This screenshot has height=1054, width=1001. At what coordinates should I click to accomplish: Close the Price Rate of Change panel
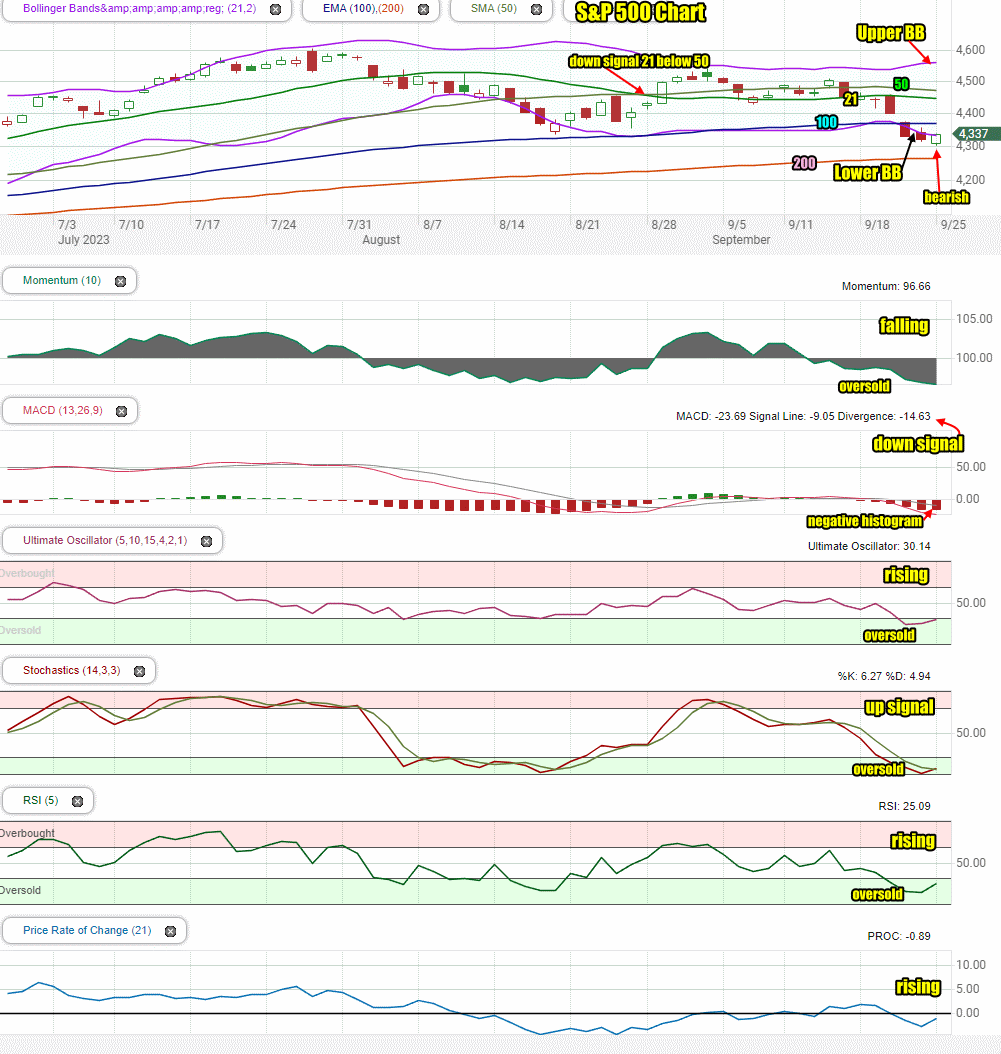[x=170, y=931]
